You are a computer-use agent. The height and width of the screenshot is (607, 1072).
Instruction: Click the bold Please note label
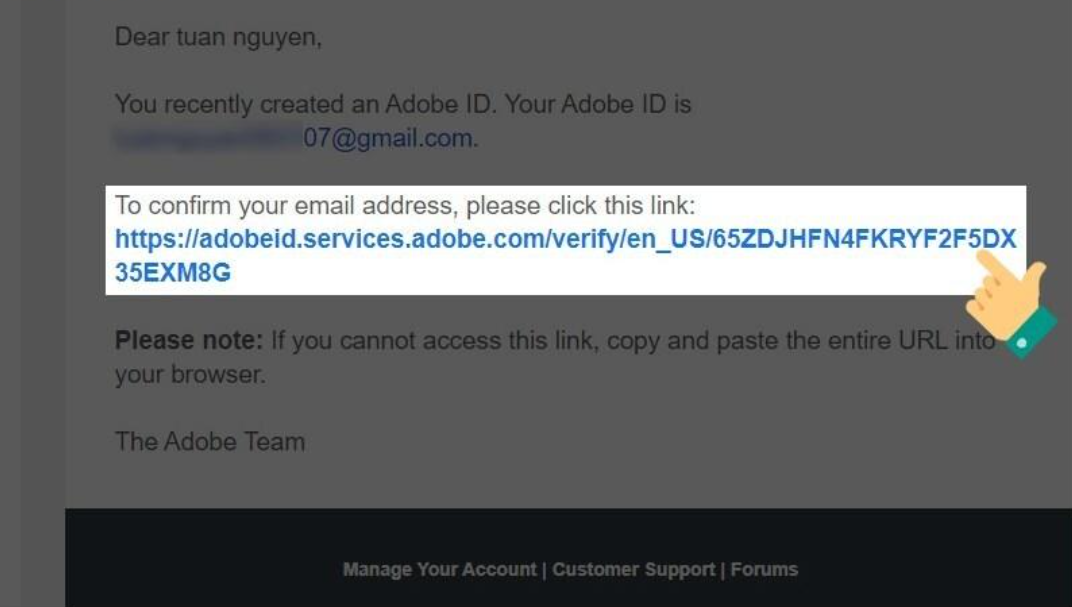189,340
